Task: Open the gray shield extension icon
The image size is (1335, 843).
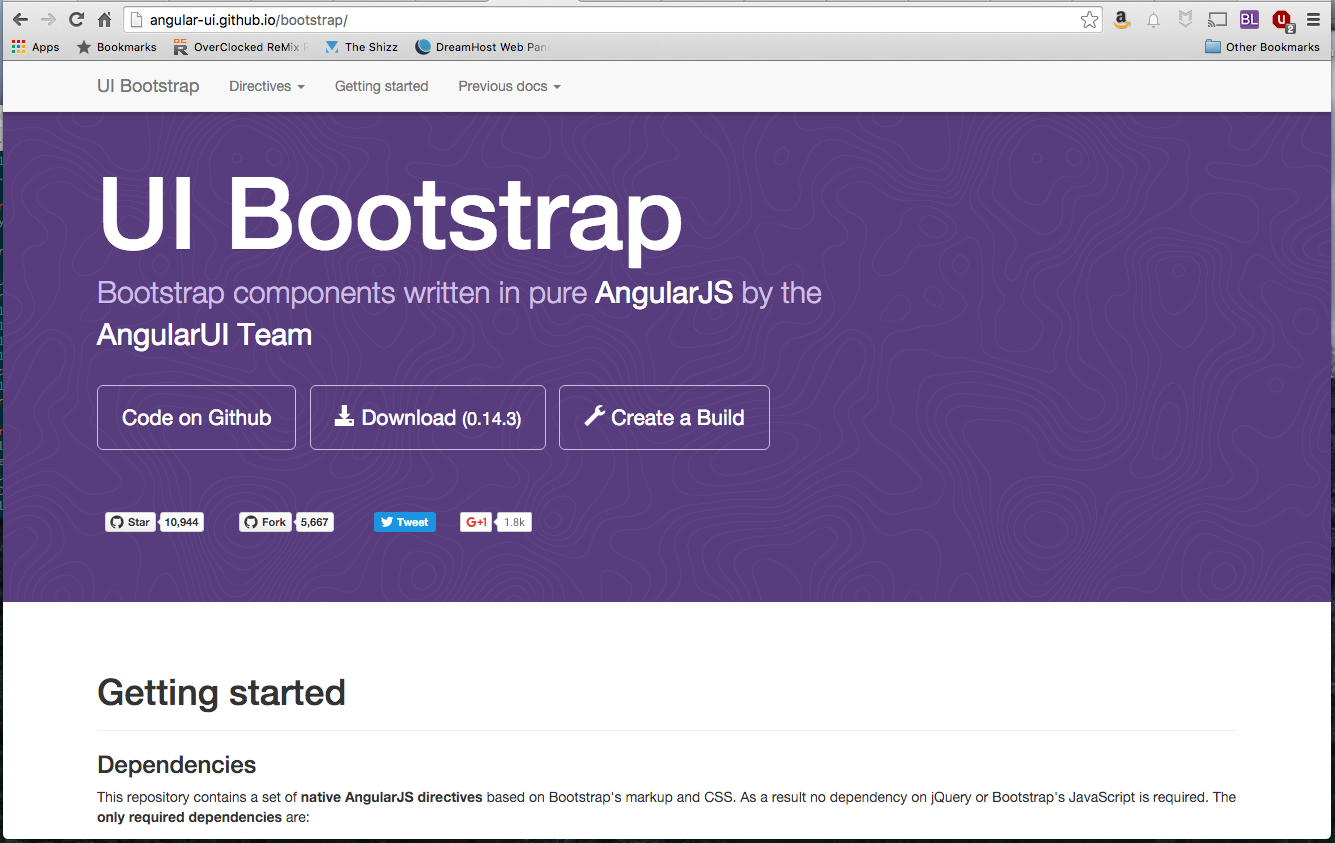Action: [1185, 19]
